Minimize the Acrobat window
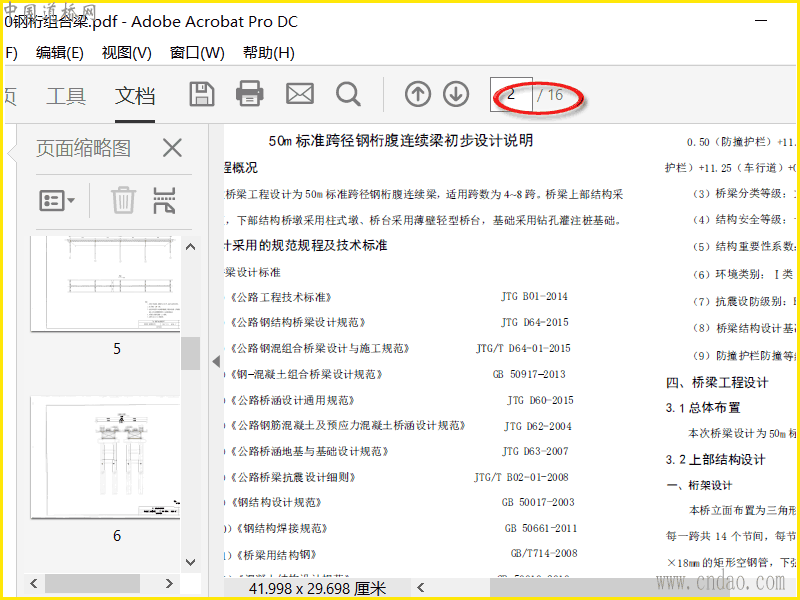Screen dimensions: 800x600 (x=761, y=21)
